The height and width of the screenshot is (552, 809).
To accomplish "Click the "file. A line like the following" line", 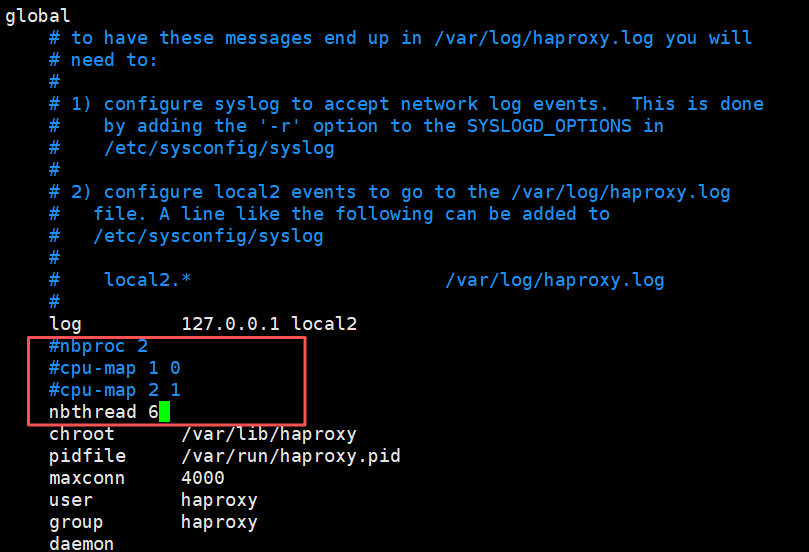I will click(x=329, y=214).
